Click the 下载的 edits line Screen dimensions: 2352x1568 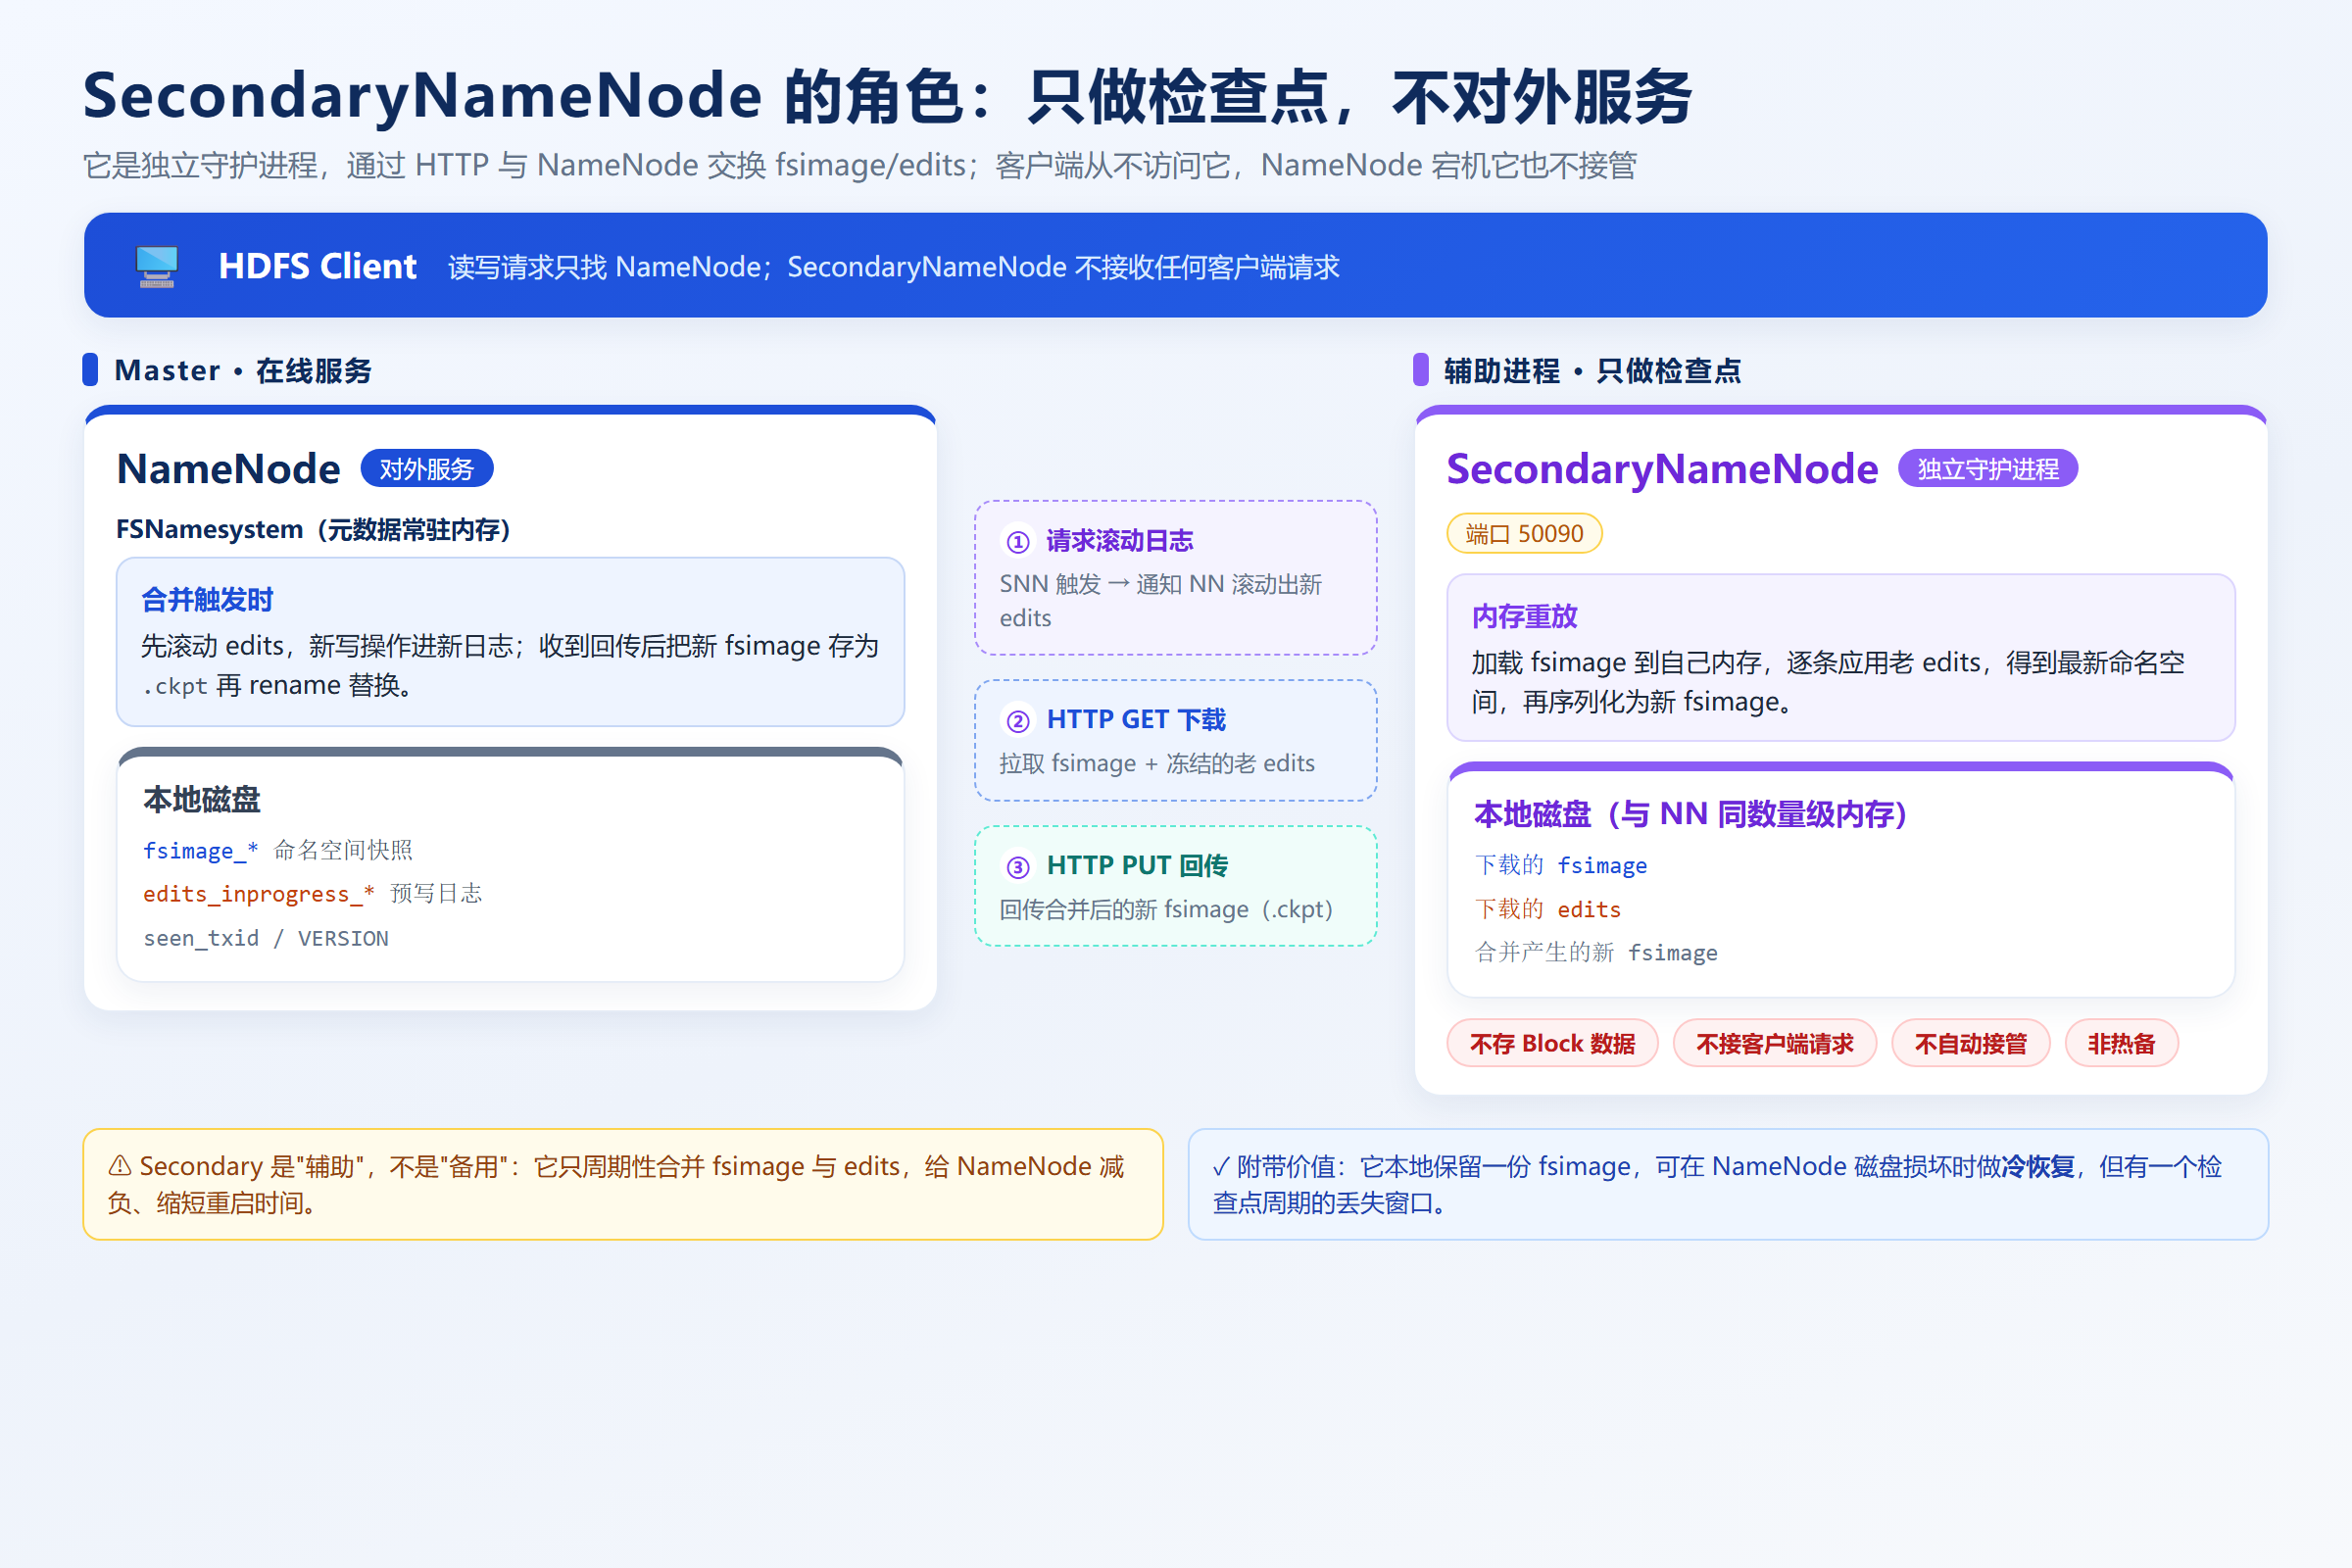[x=1548, y=909]
